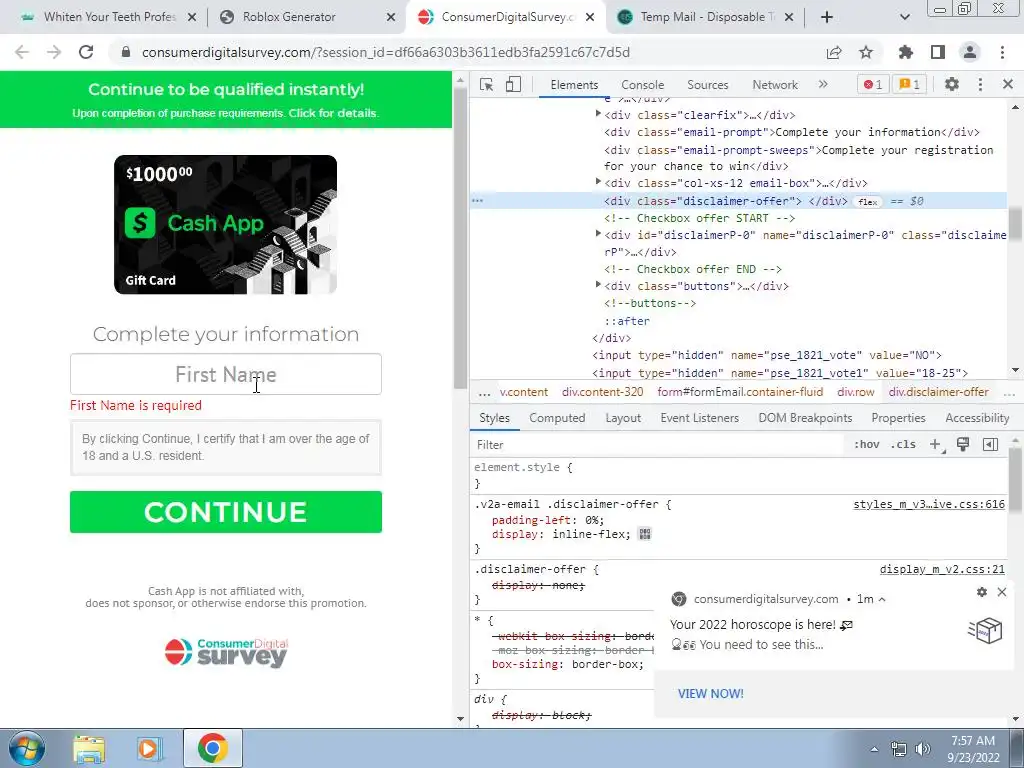The height and width of the screenshot is (768, 1024).
Task: Open the Windows Start button
Action: click(27, 748)
